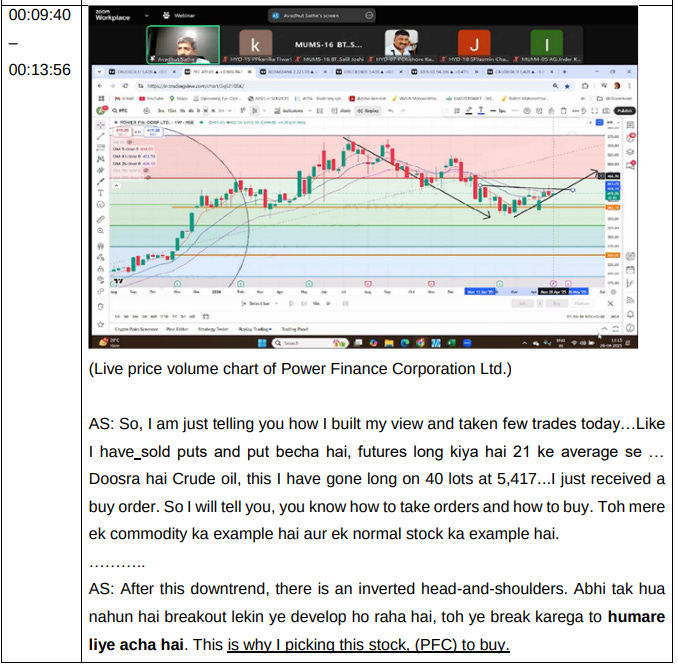Collapse the bottom panel chevron
This screenshot has width=678, height=667.
click(604, 329)
